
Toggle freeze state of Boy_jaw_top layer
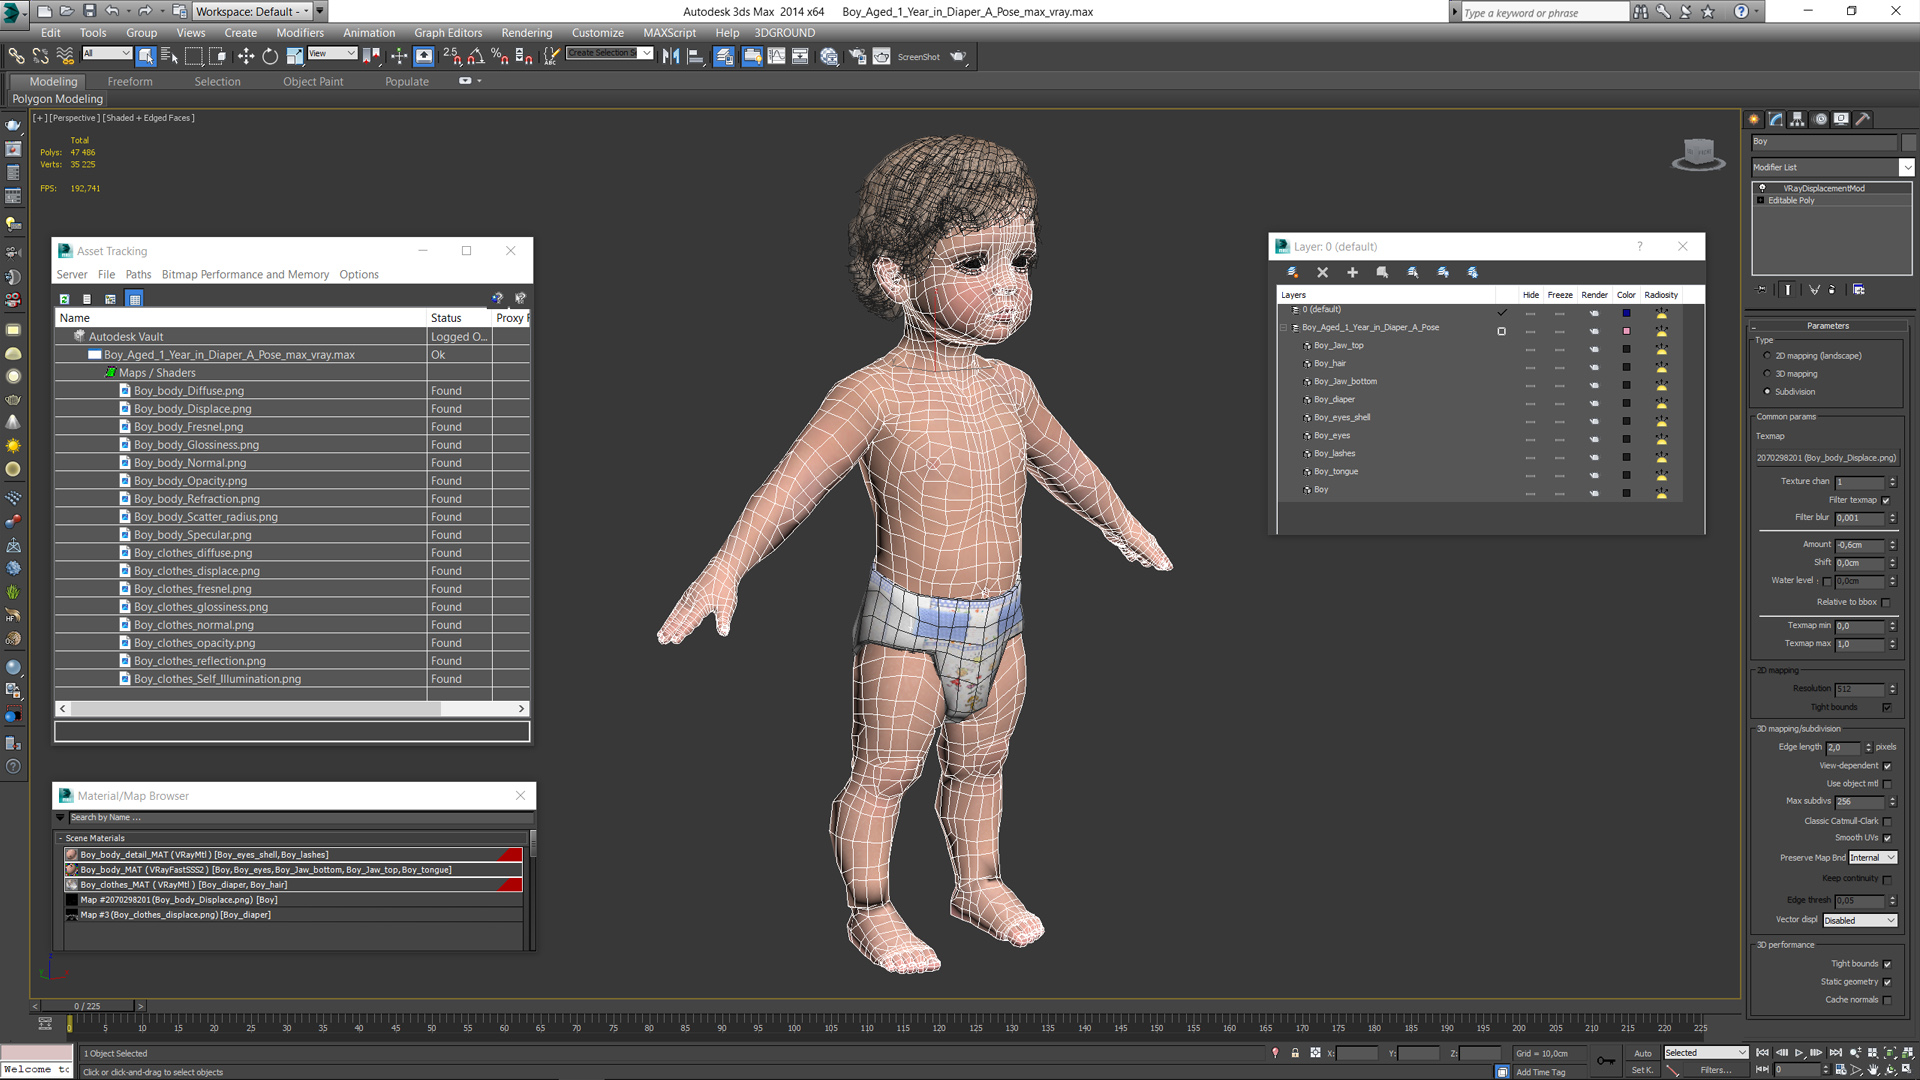[1560, 345]
